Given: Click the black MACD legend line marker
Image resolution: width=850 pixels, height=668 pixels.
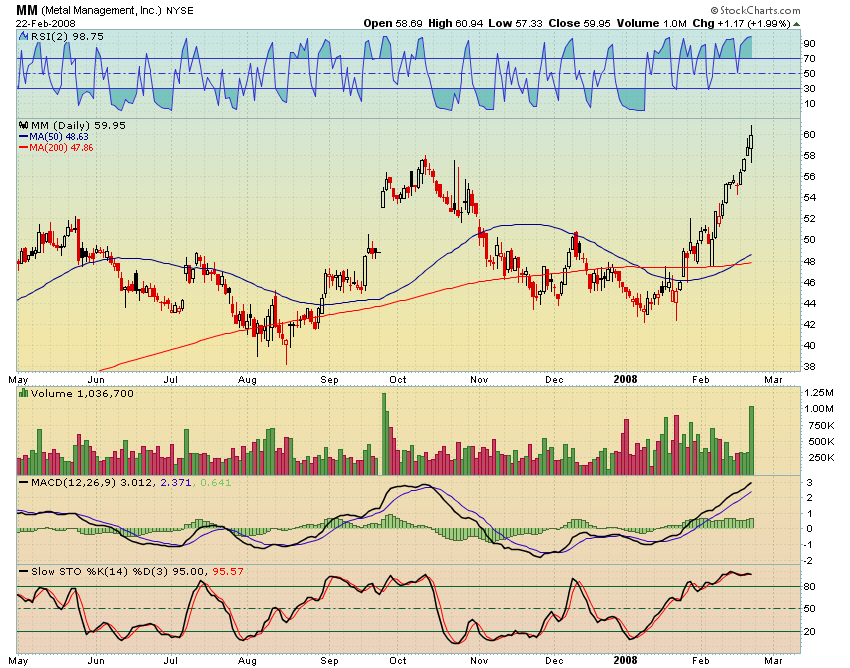Looking at the screenshot, I should click(x=23, y=483).
